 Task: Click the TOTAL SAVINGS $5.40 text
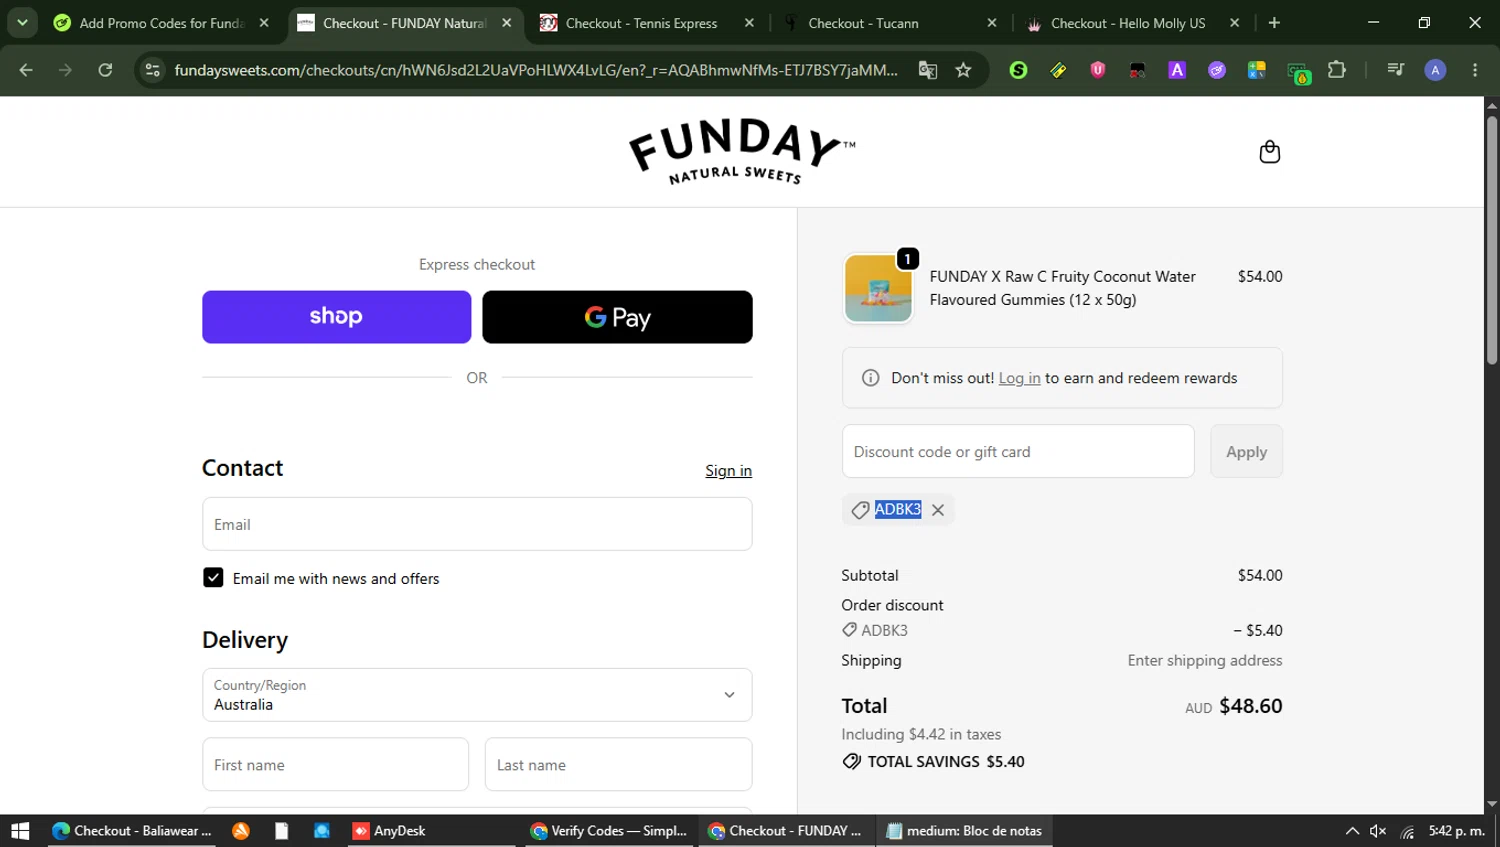point(946,762)
